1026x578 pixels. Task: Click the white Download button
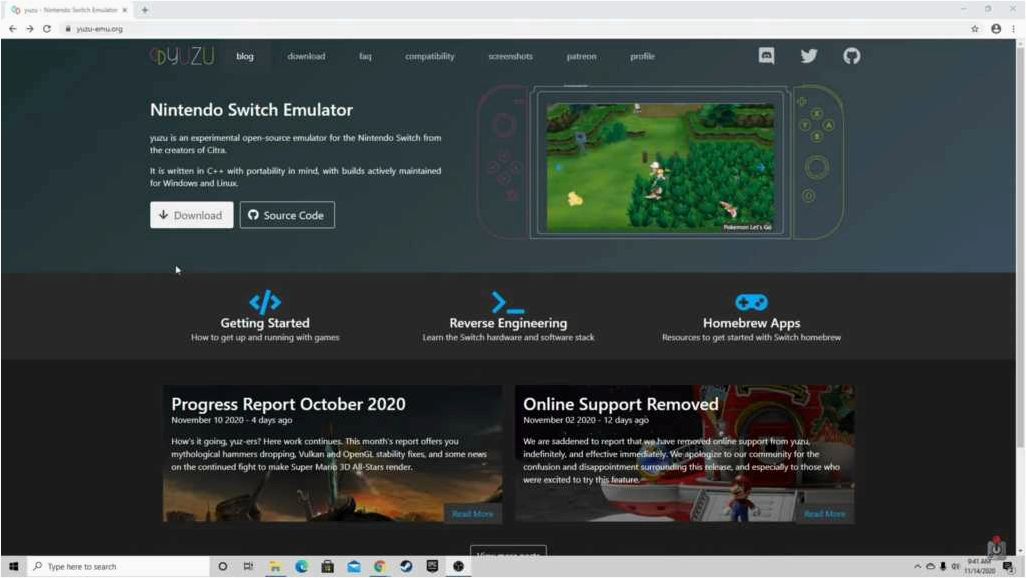coord(191,215)
